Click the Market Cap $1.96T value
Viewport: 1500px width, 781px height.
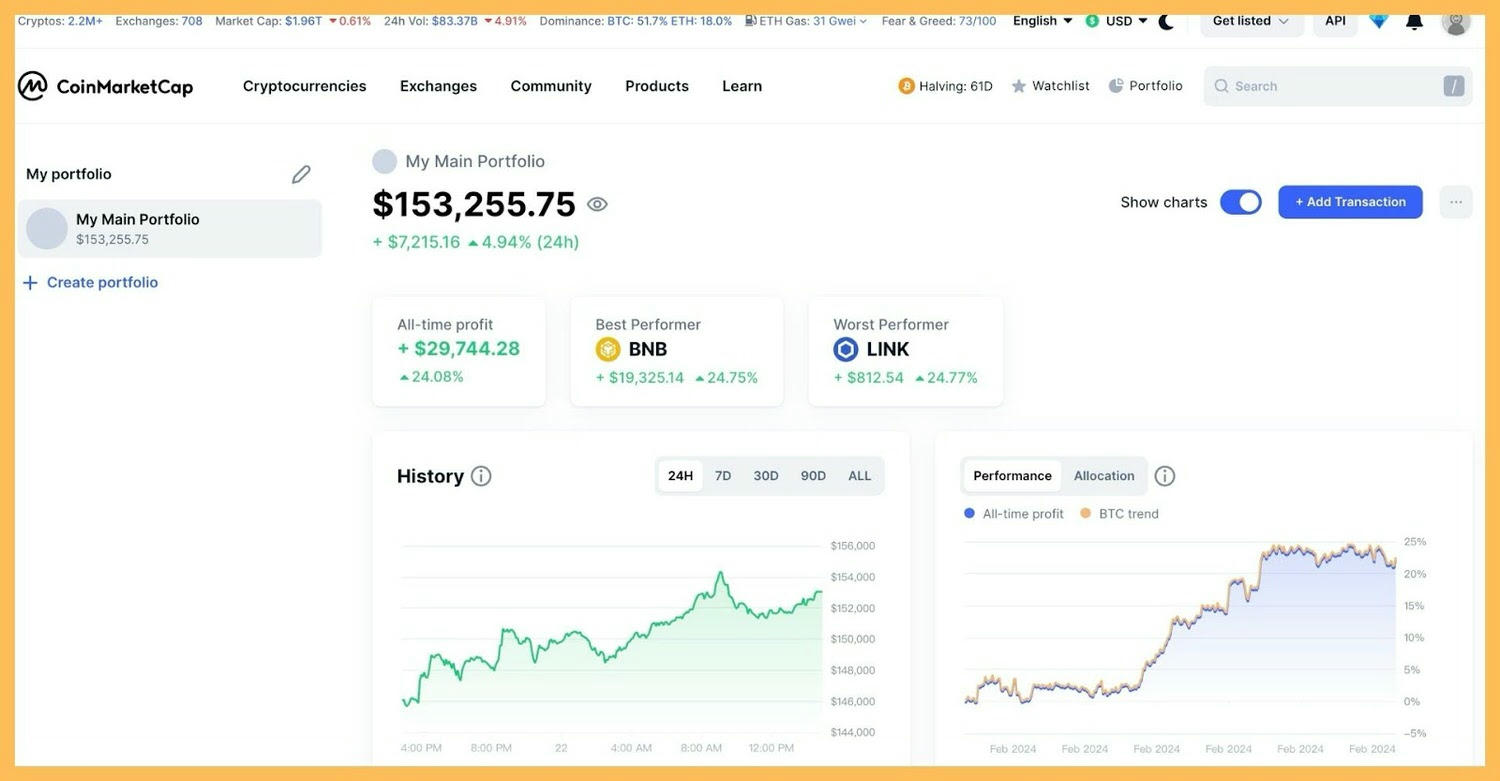[x=303, y=21]
